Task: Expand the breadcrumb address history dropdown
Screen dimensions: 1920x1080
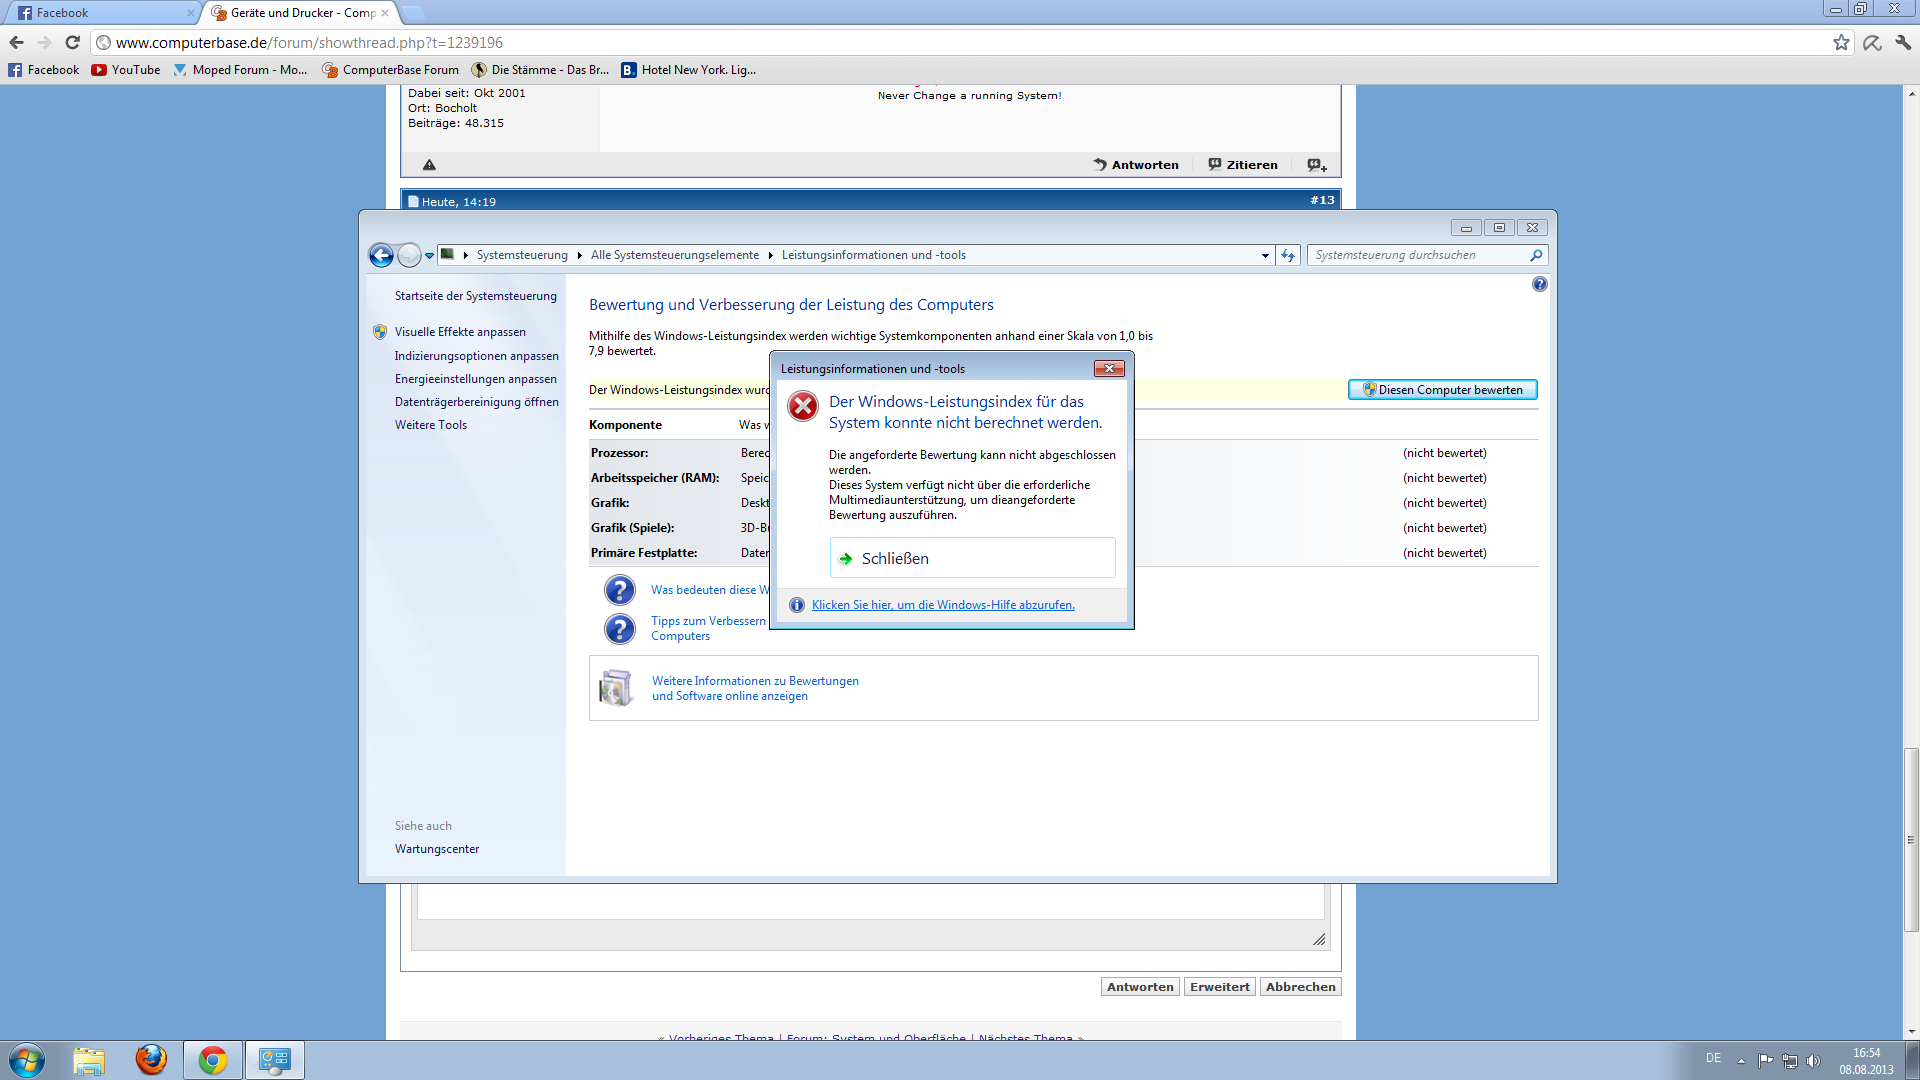Action: point(1265,255)
